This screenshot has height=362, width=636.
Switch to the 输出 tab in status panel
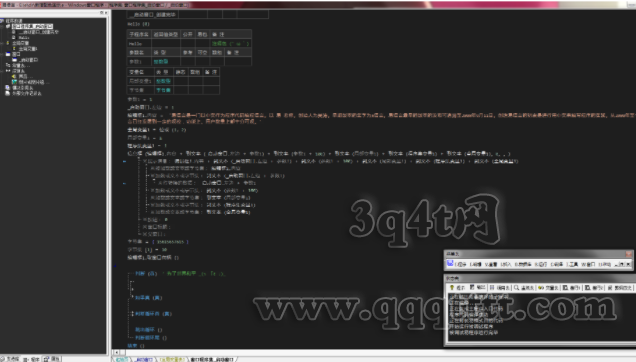click(x=478, y=287)
